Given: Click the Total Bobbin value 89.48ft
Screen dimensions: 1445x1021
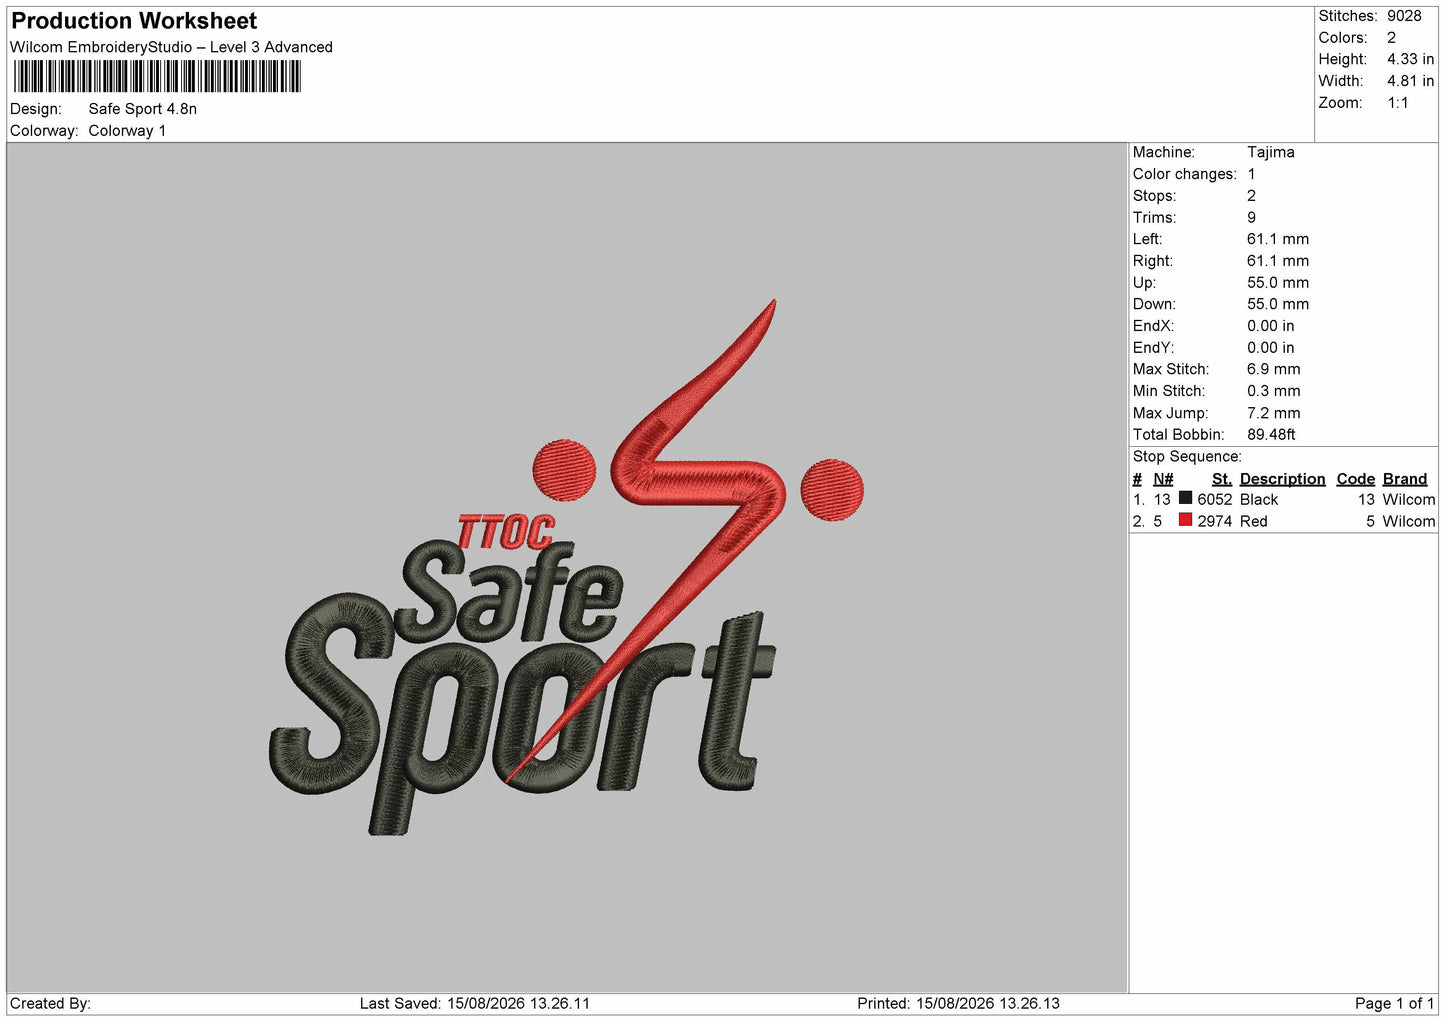Looking at the screenshot, I should pos(1271,435).
